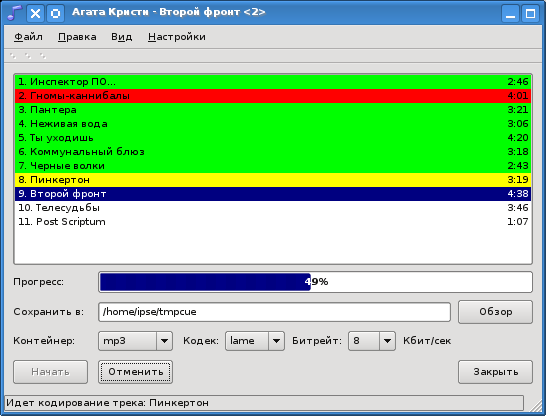Click duration 1:07 of Post Scriptum
The width and height of the screenshot is (546, 416).
pyautogui.click(x=518, y=222)
